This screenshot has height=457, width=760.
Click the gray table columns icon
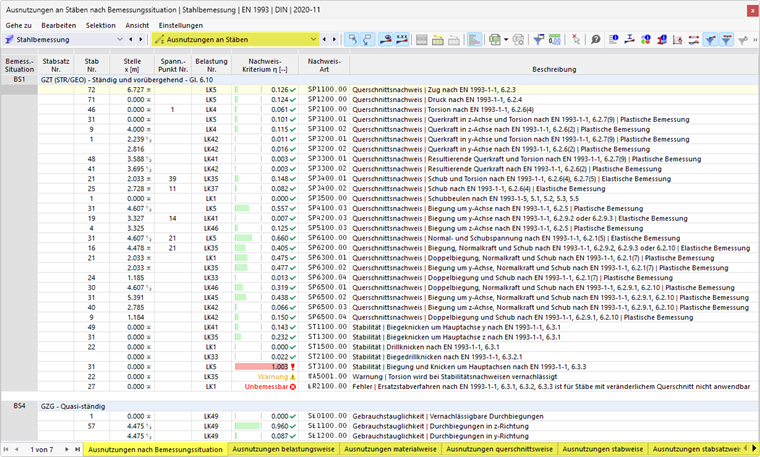422,40
